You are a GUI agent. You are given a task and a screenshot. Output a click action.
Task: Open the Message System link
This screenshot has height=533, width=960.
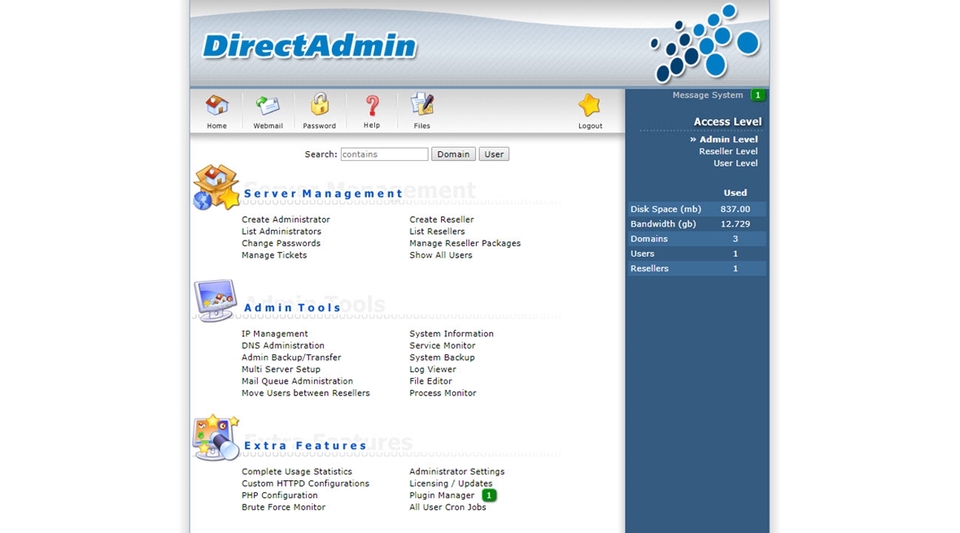point(707,95)
